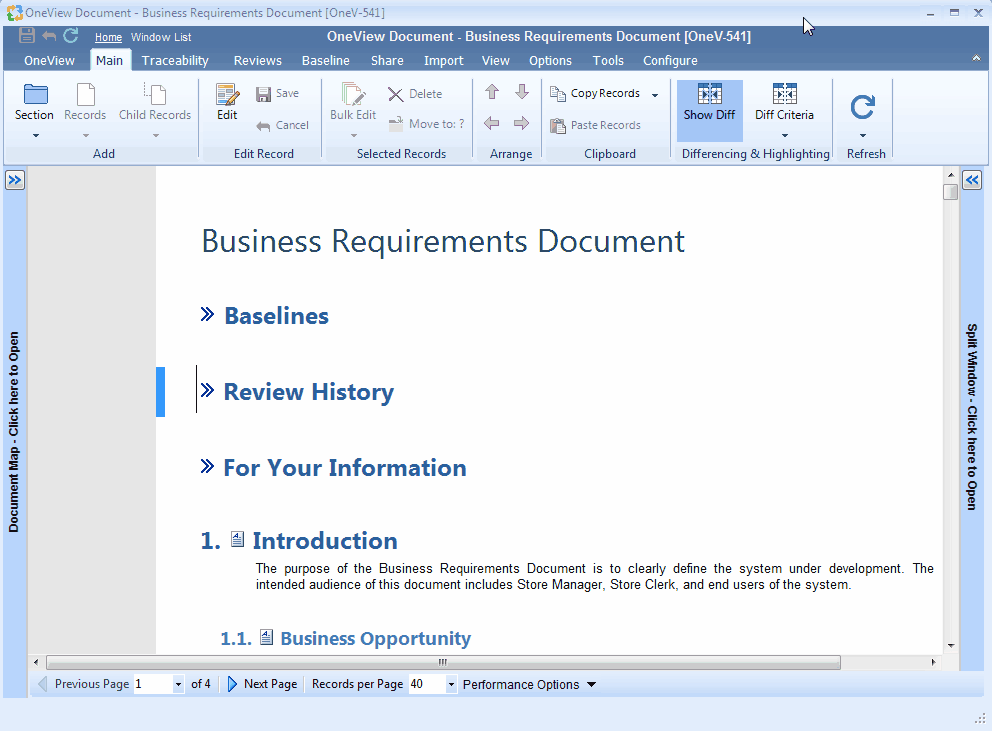Switch to the Configure tab
The width and height of the screenshot is (992, 731).
click(671, 60)
